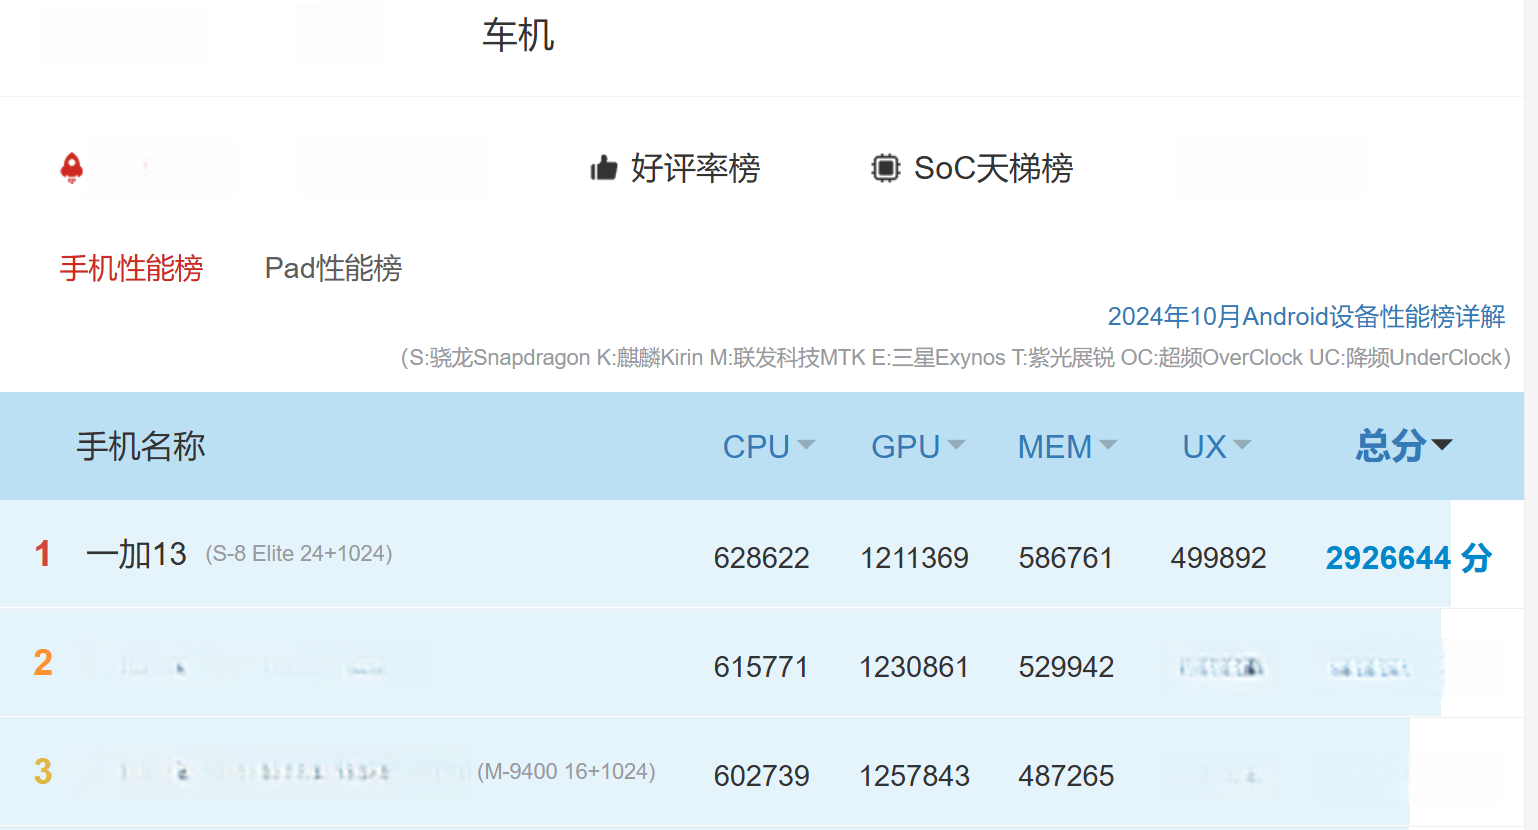1538x830 pixels.
Task: Click UX score 499892
Action: 1219,558
